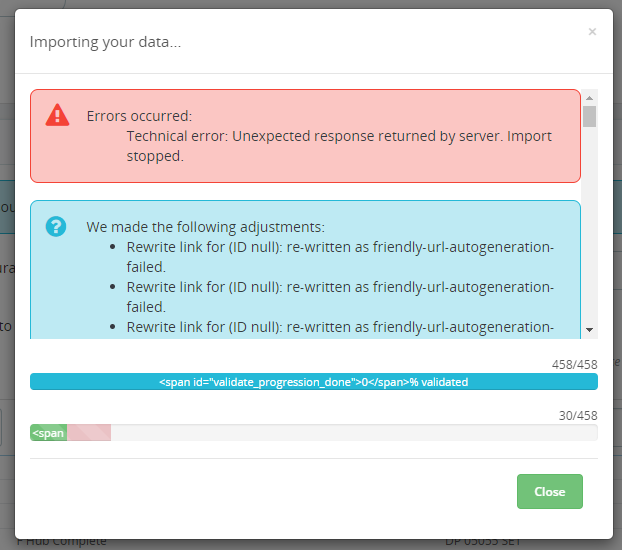The width and height of the screenshot is (622, 550).
Task: Click the scrollbar thumb in the message list
Action: (590, 116)
